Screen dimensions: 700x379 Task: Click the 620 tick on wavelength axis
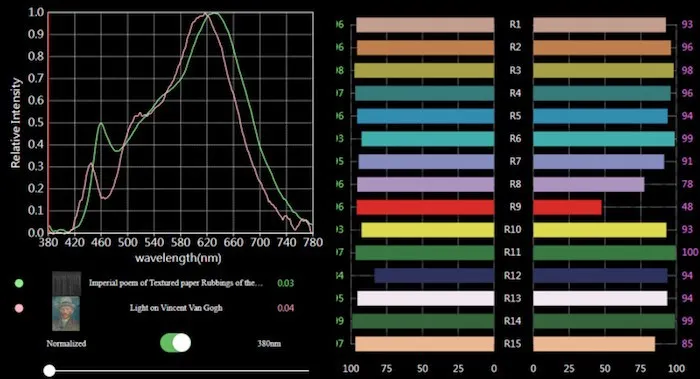pos(206,242)
